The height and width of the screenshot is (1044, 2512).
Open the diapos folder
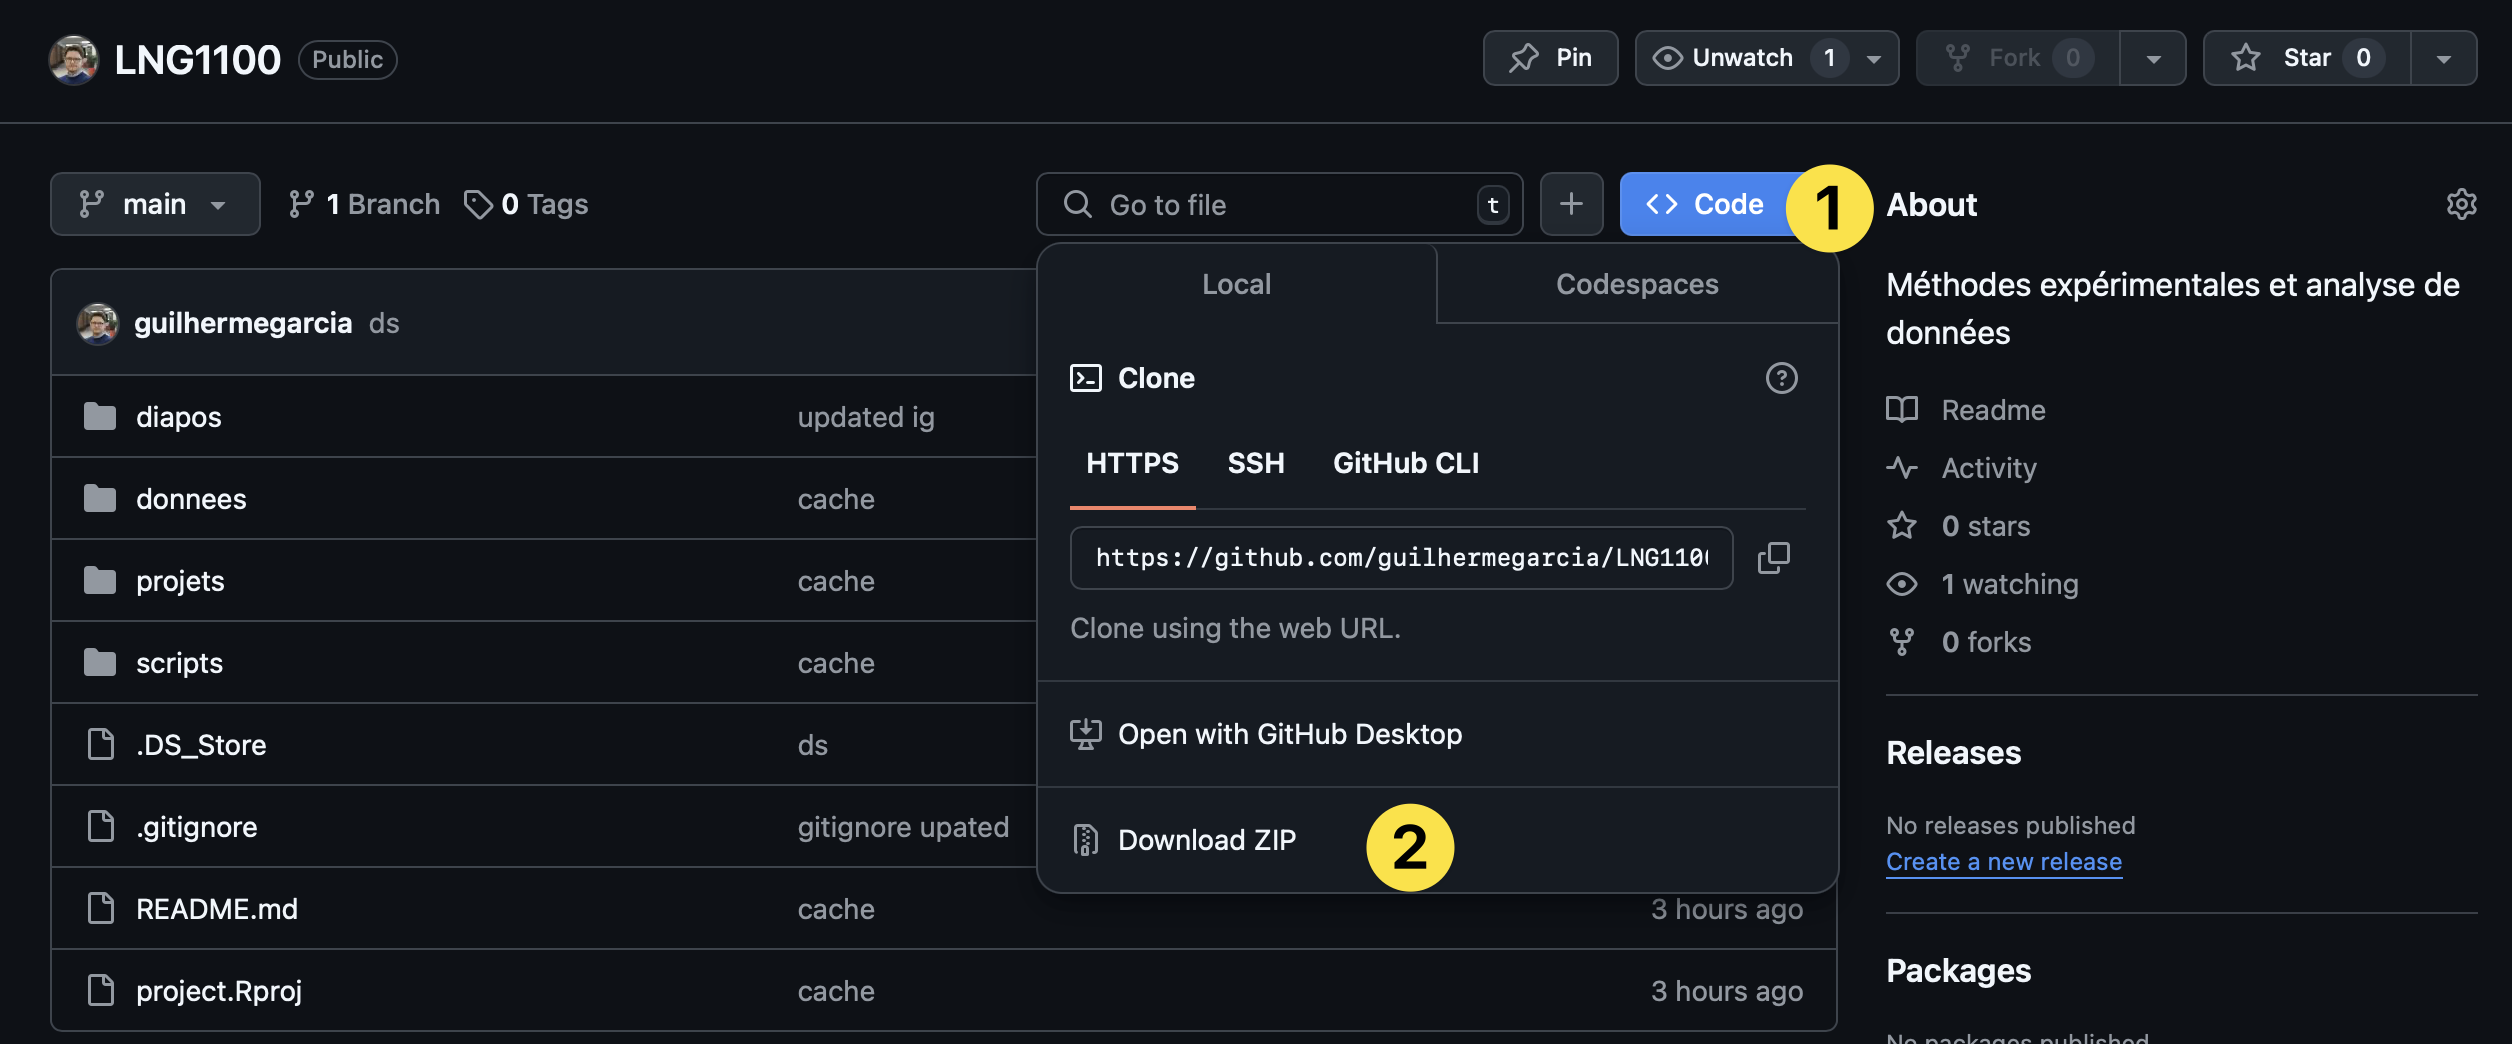click(x=179, y=417)
